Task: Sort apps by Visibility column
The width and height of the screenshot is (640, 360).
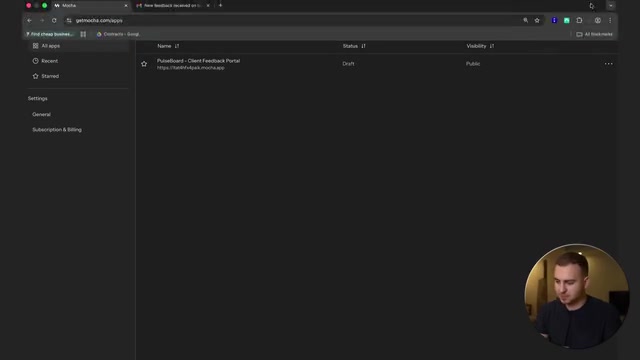Action: [480, 46]
